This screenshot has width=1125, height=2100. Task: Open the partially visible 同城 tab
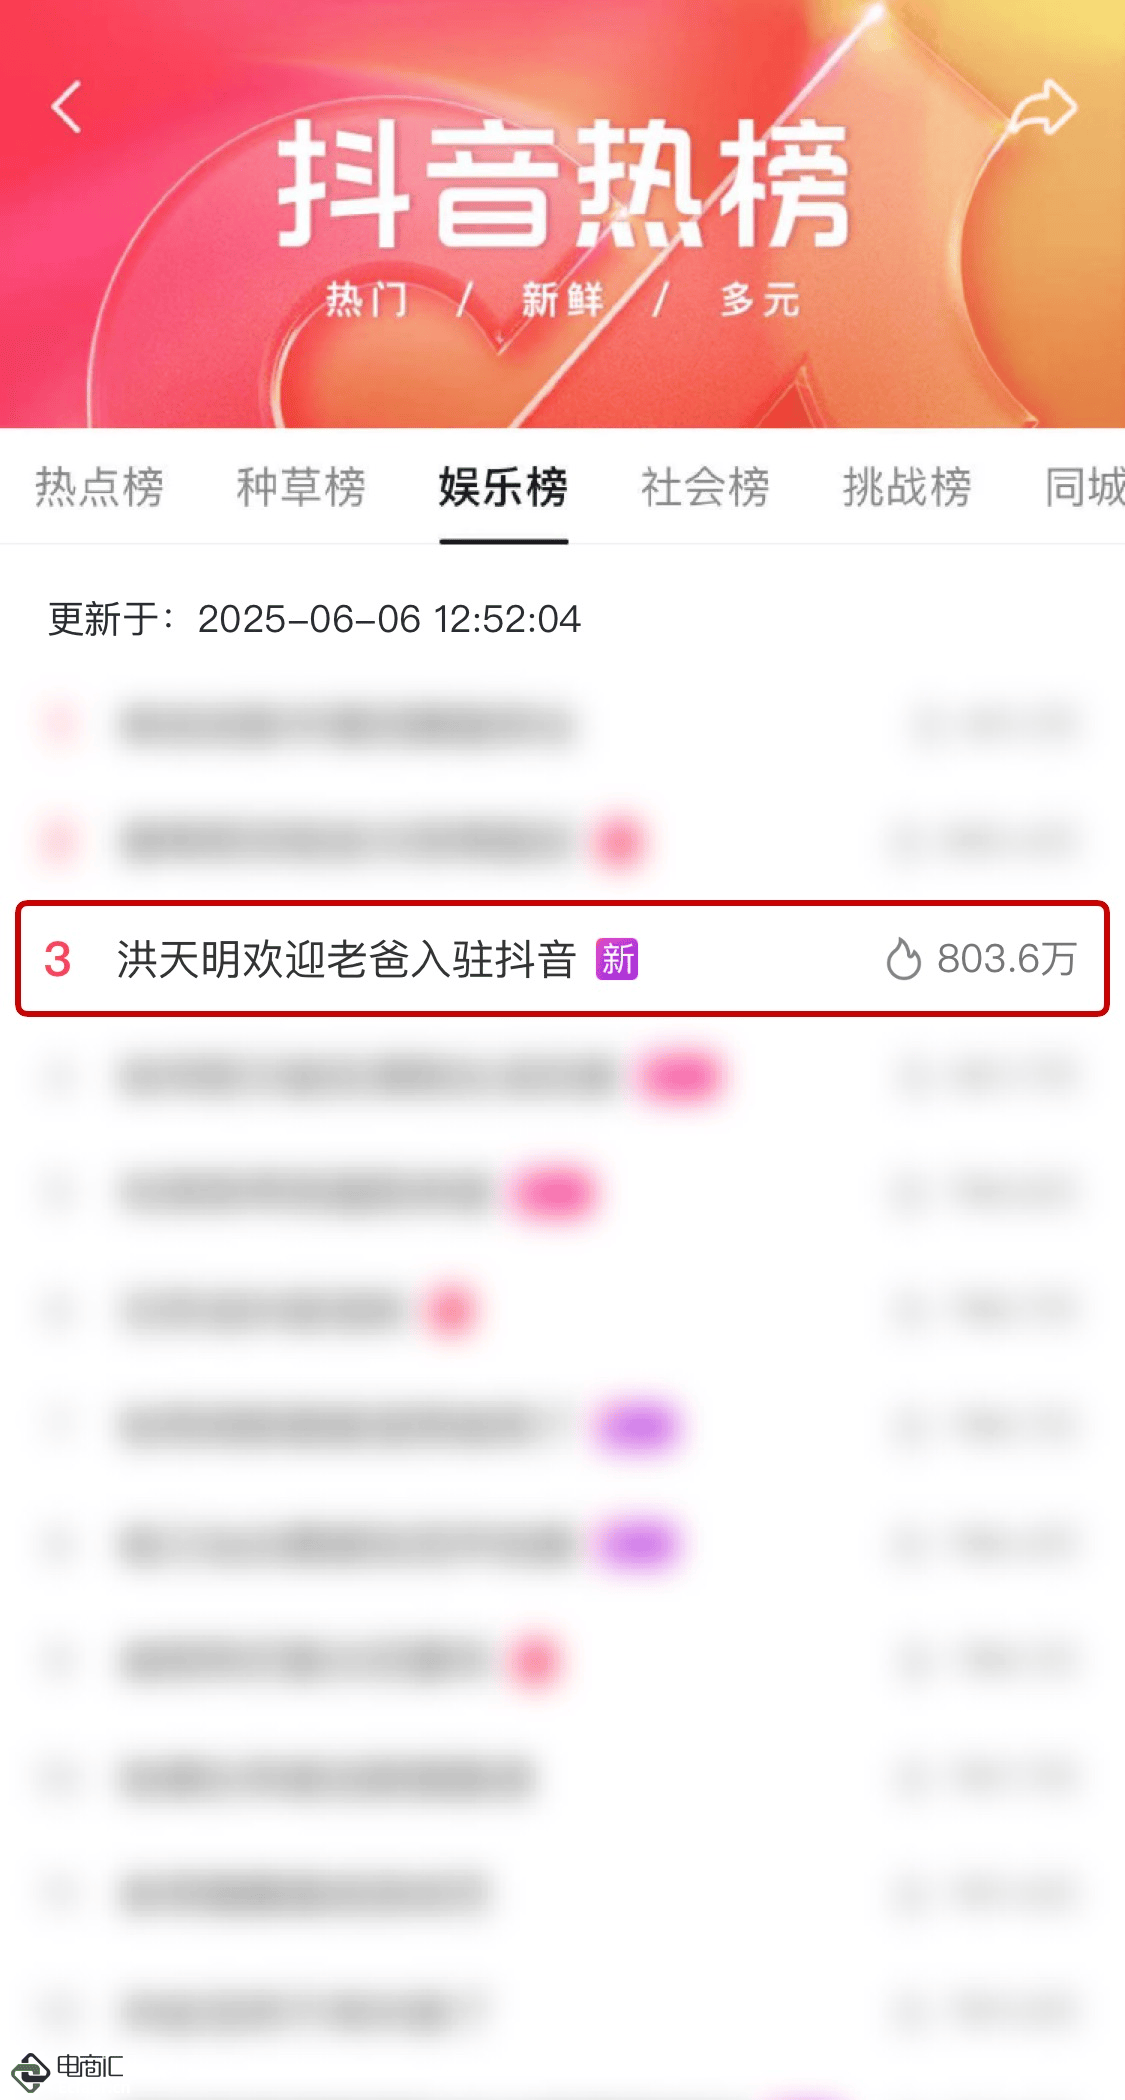(x=1085, y=487)
